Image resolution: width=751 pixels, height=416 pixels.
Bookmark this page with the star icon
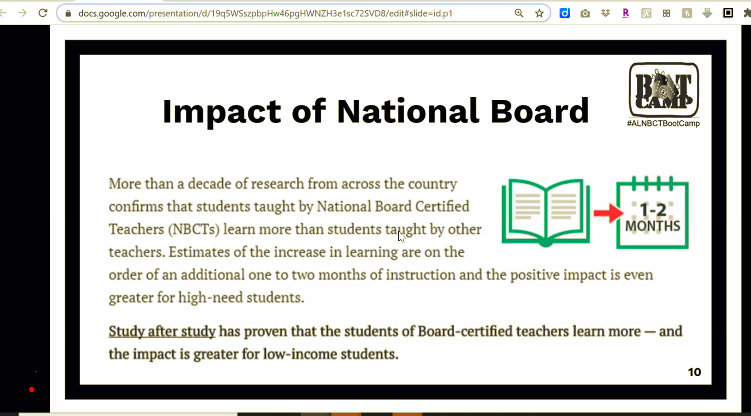coord(539,13)
